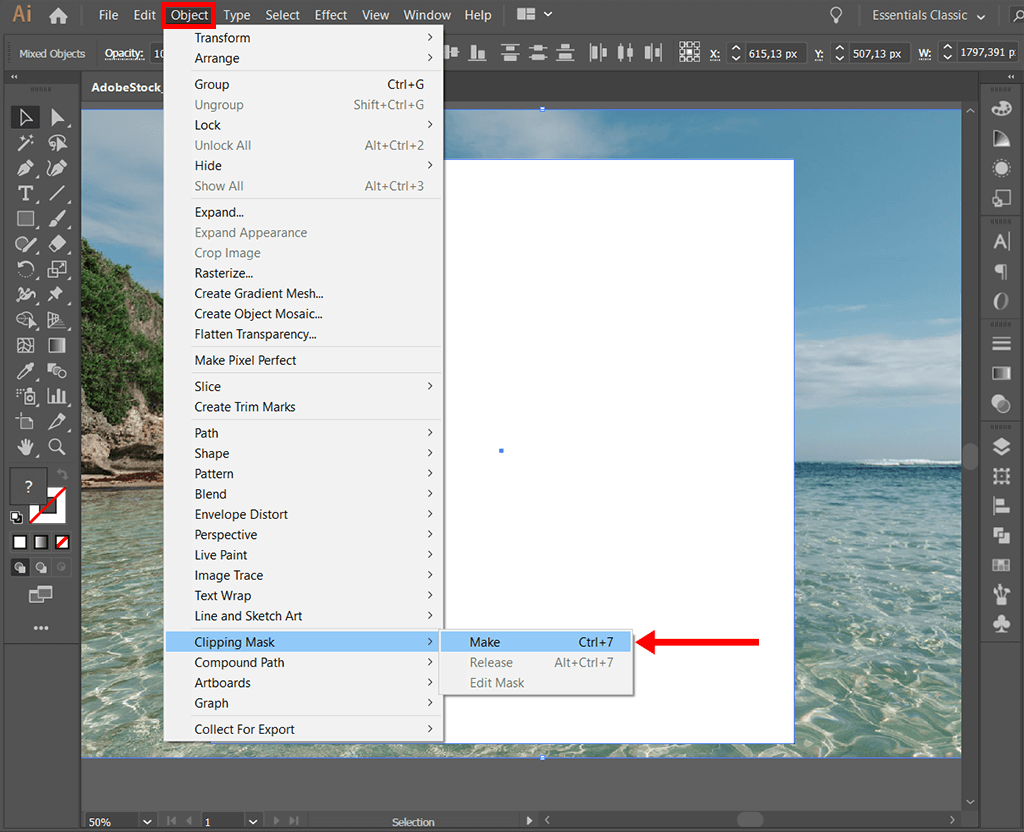Screen dimensions: 1024x832
Task: Open the zoom level dropdown
Action: [147, 822]
